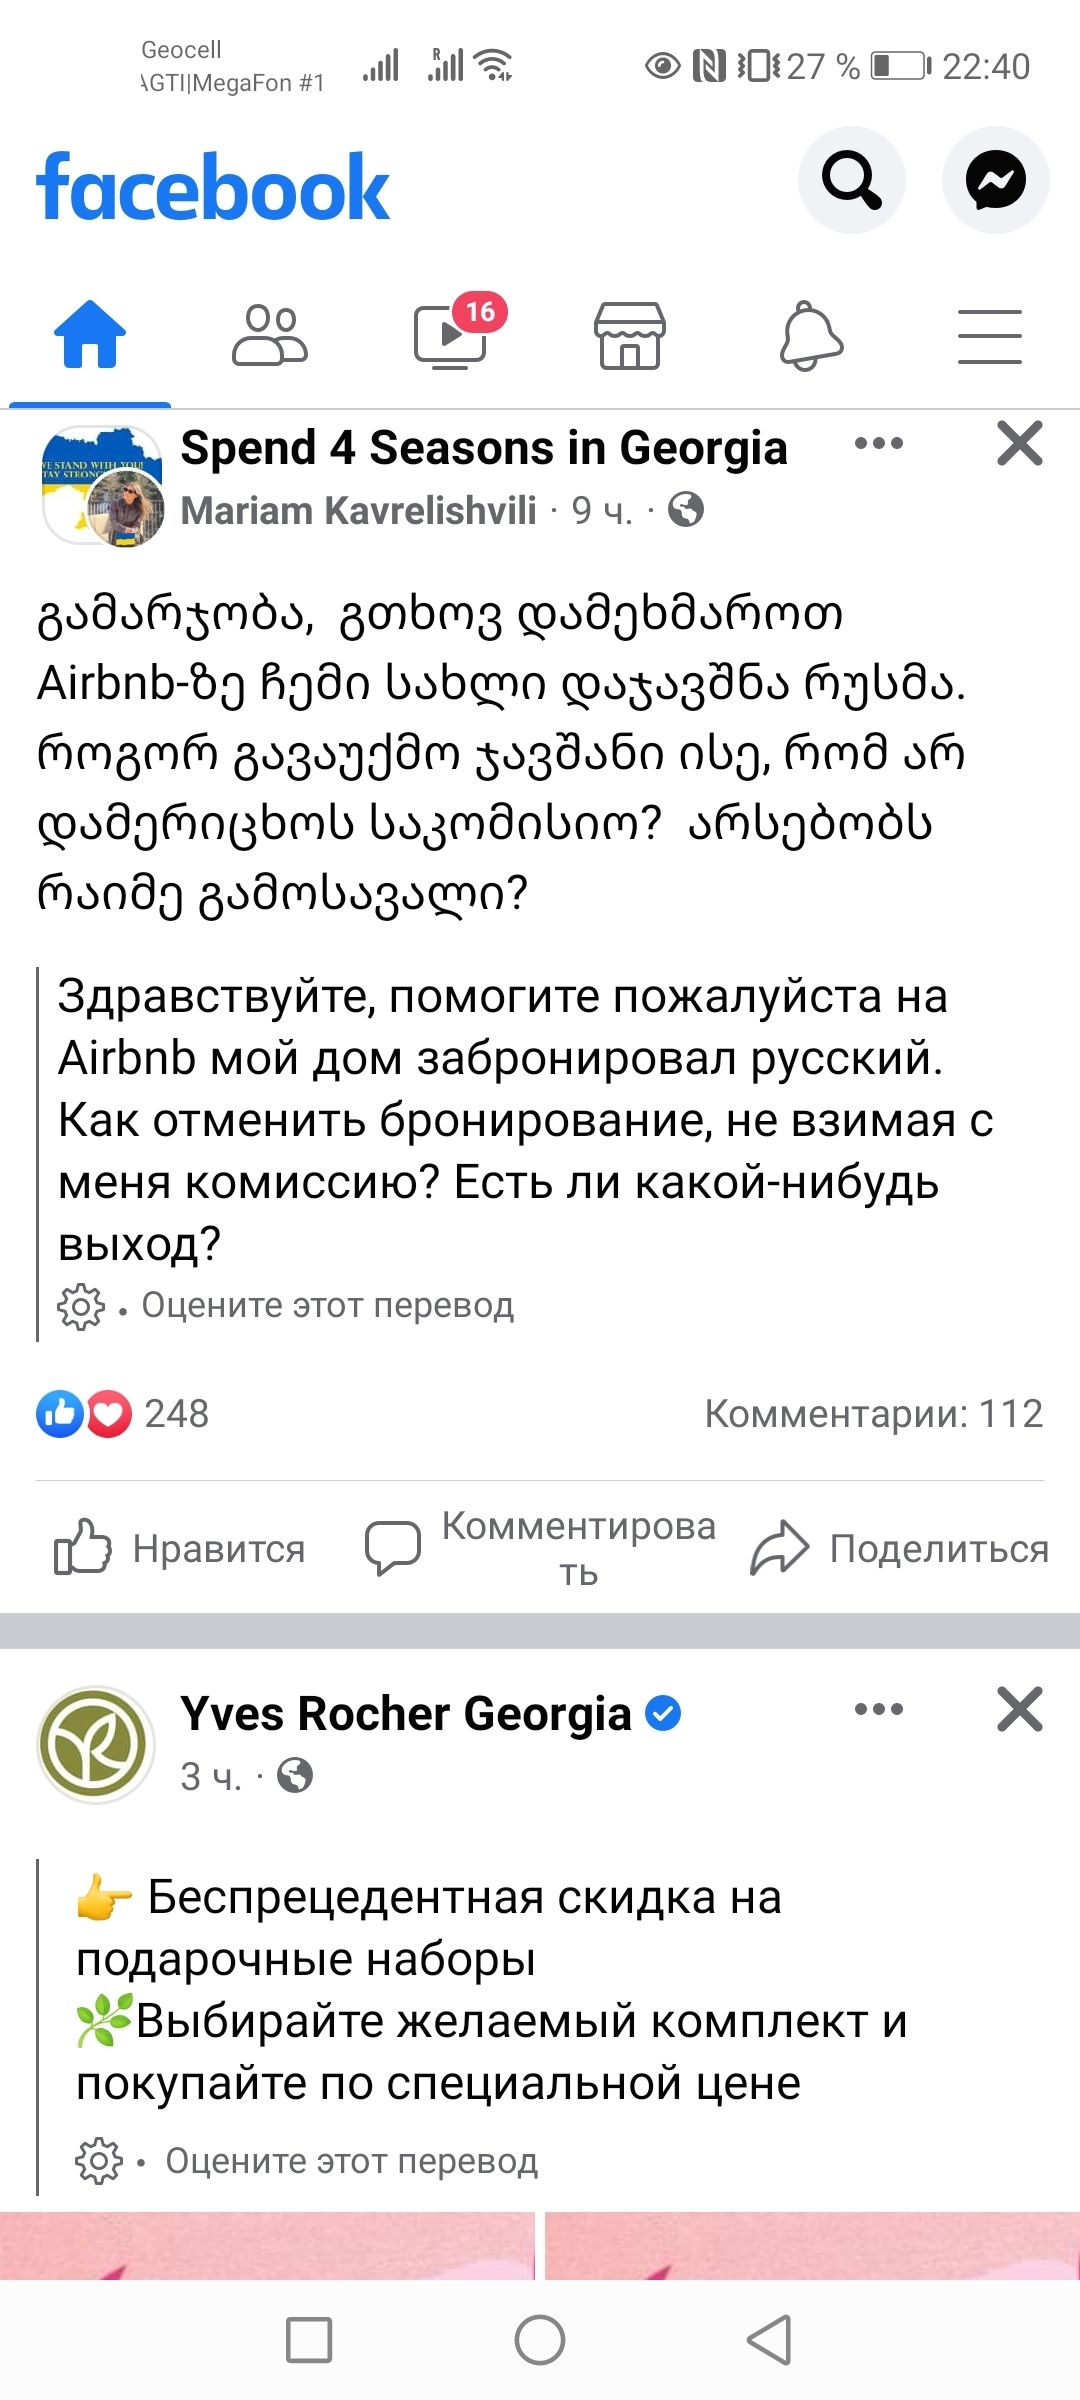Open the Watch video tab
Viewport: 1080px width, 2400px height.
[x=451, y=337]
